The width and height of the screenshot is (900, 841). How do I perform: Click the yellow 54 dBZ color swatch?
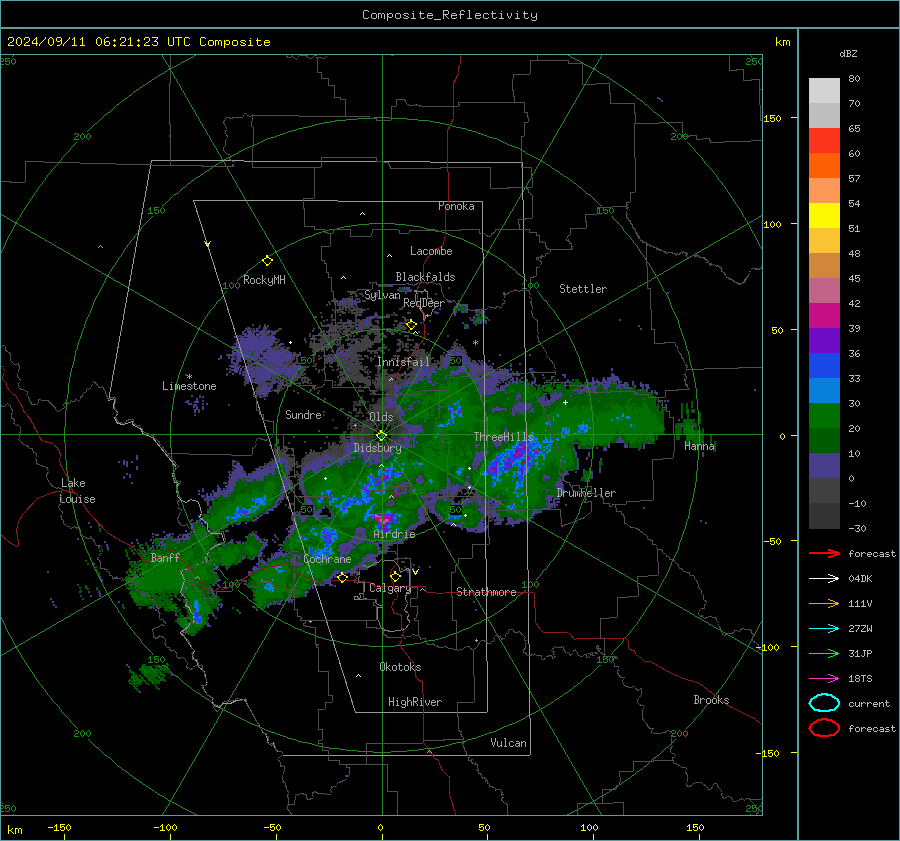(x=824, y=215)
